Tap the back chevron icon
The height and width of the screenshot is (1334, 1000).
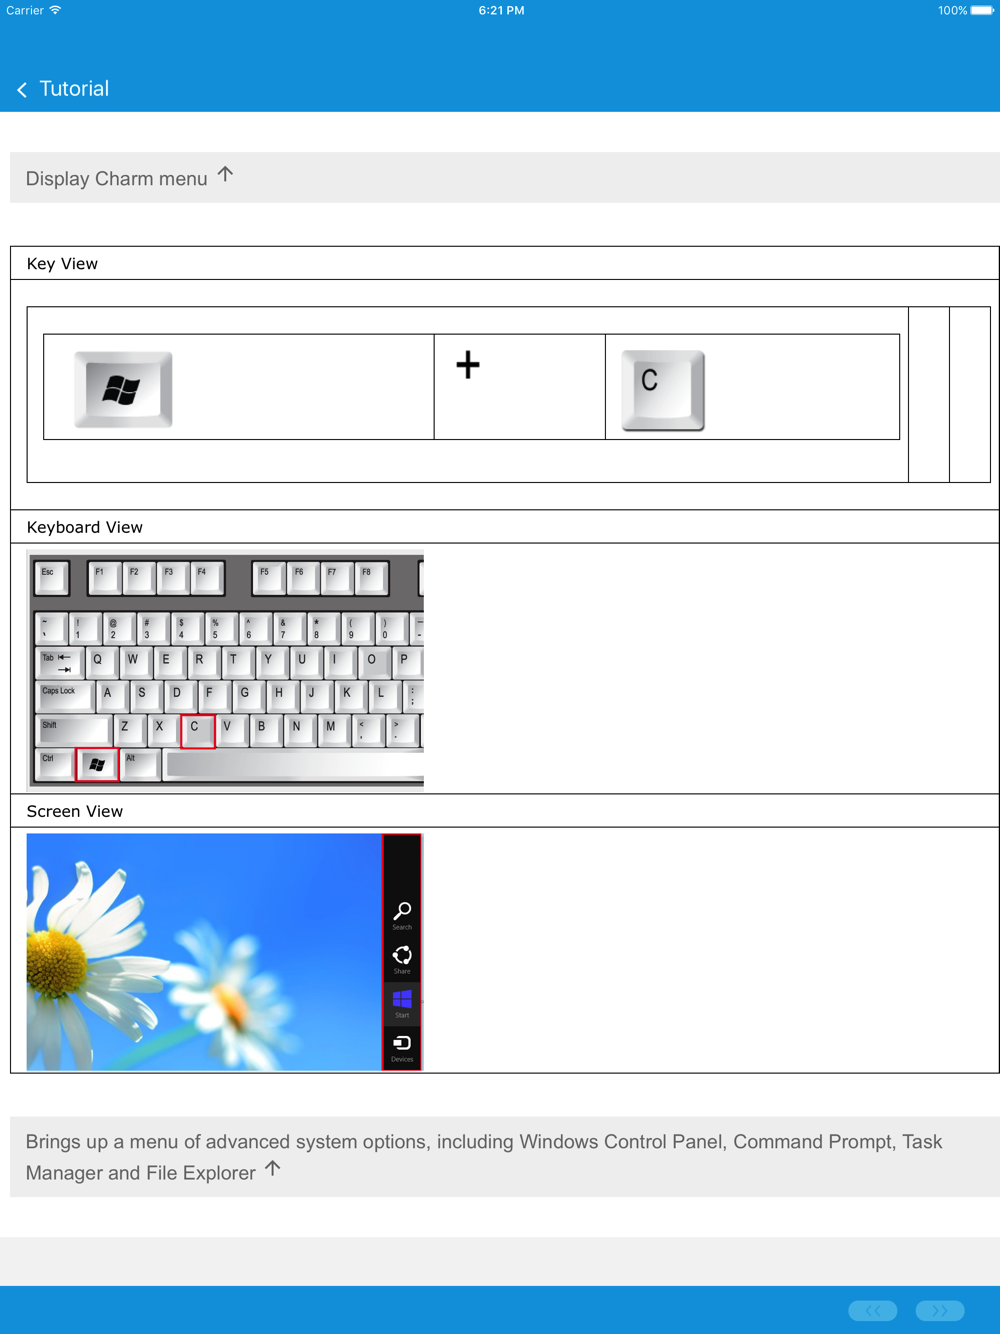click(22, 90)
